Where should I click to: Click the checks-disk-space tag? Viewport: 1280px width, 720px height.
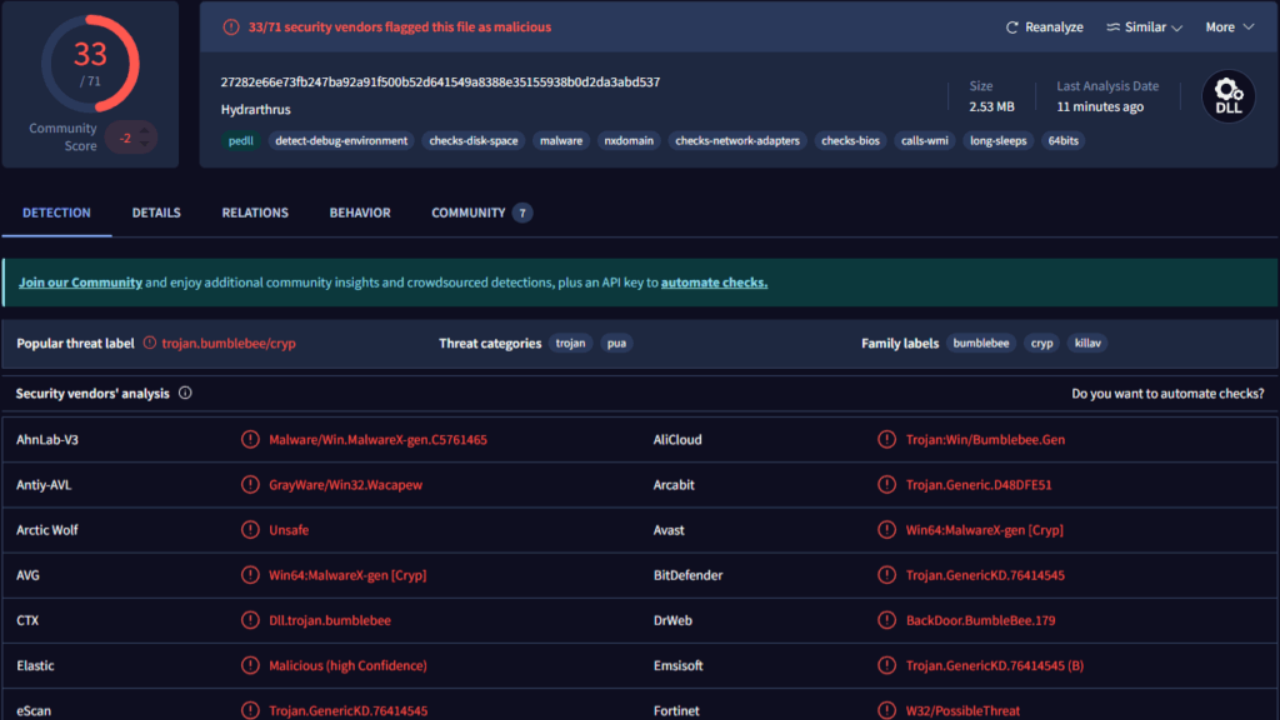tap(474, 141)
